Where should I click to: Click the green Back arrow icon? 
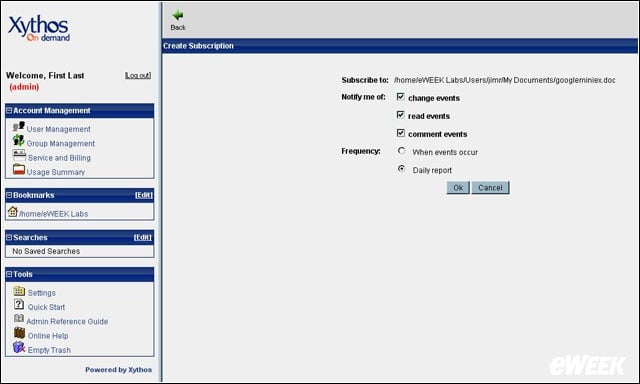pos(178,16)
